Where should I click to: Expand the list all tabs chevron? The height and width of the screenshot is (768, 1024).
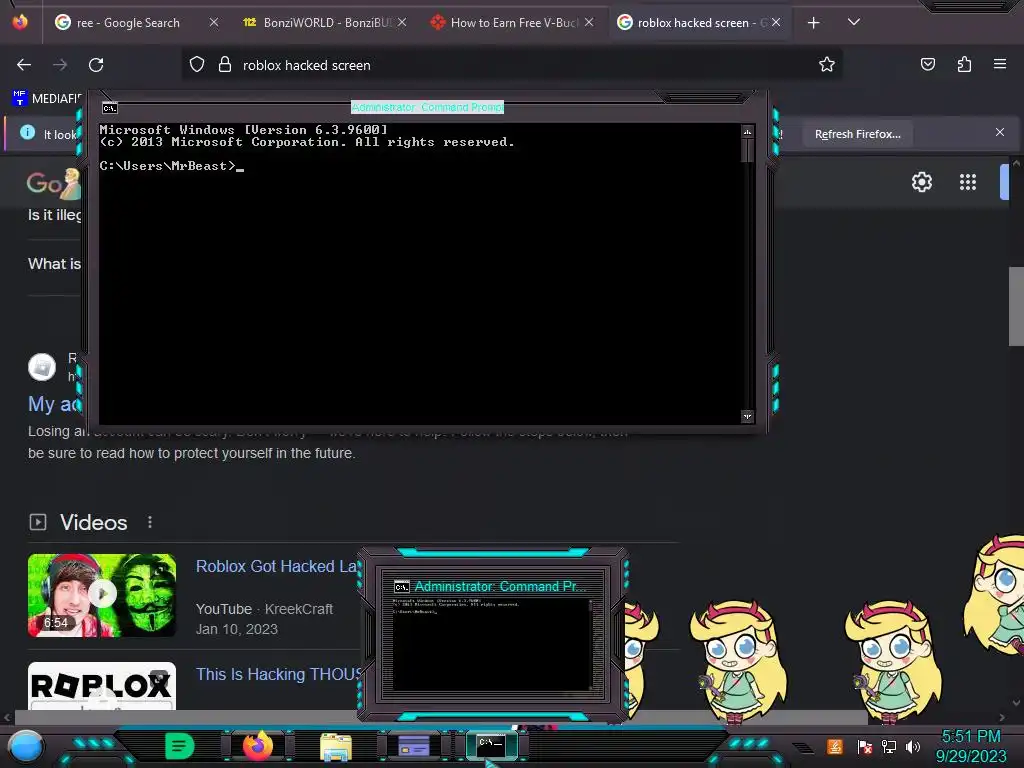pyautogui.click(x=854, y=22)
